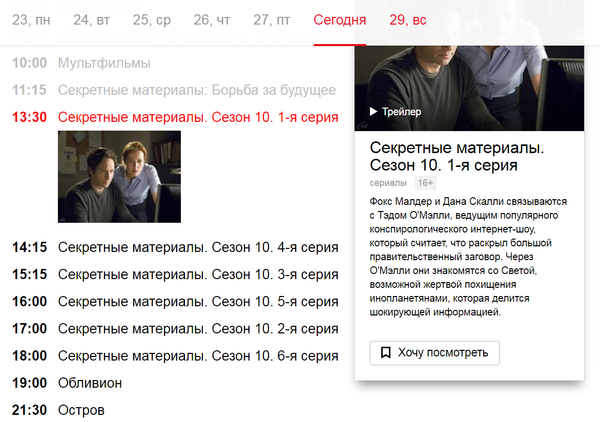This screenshot has height=422, width=600.
Task: Open the 14:15 episode 'Сезон 10. 4-я серия'
Action: (198, 247)
